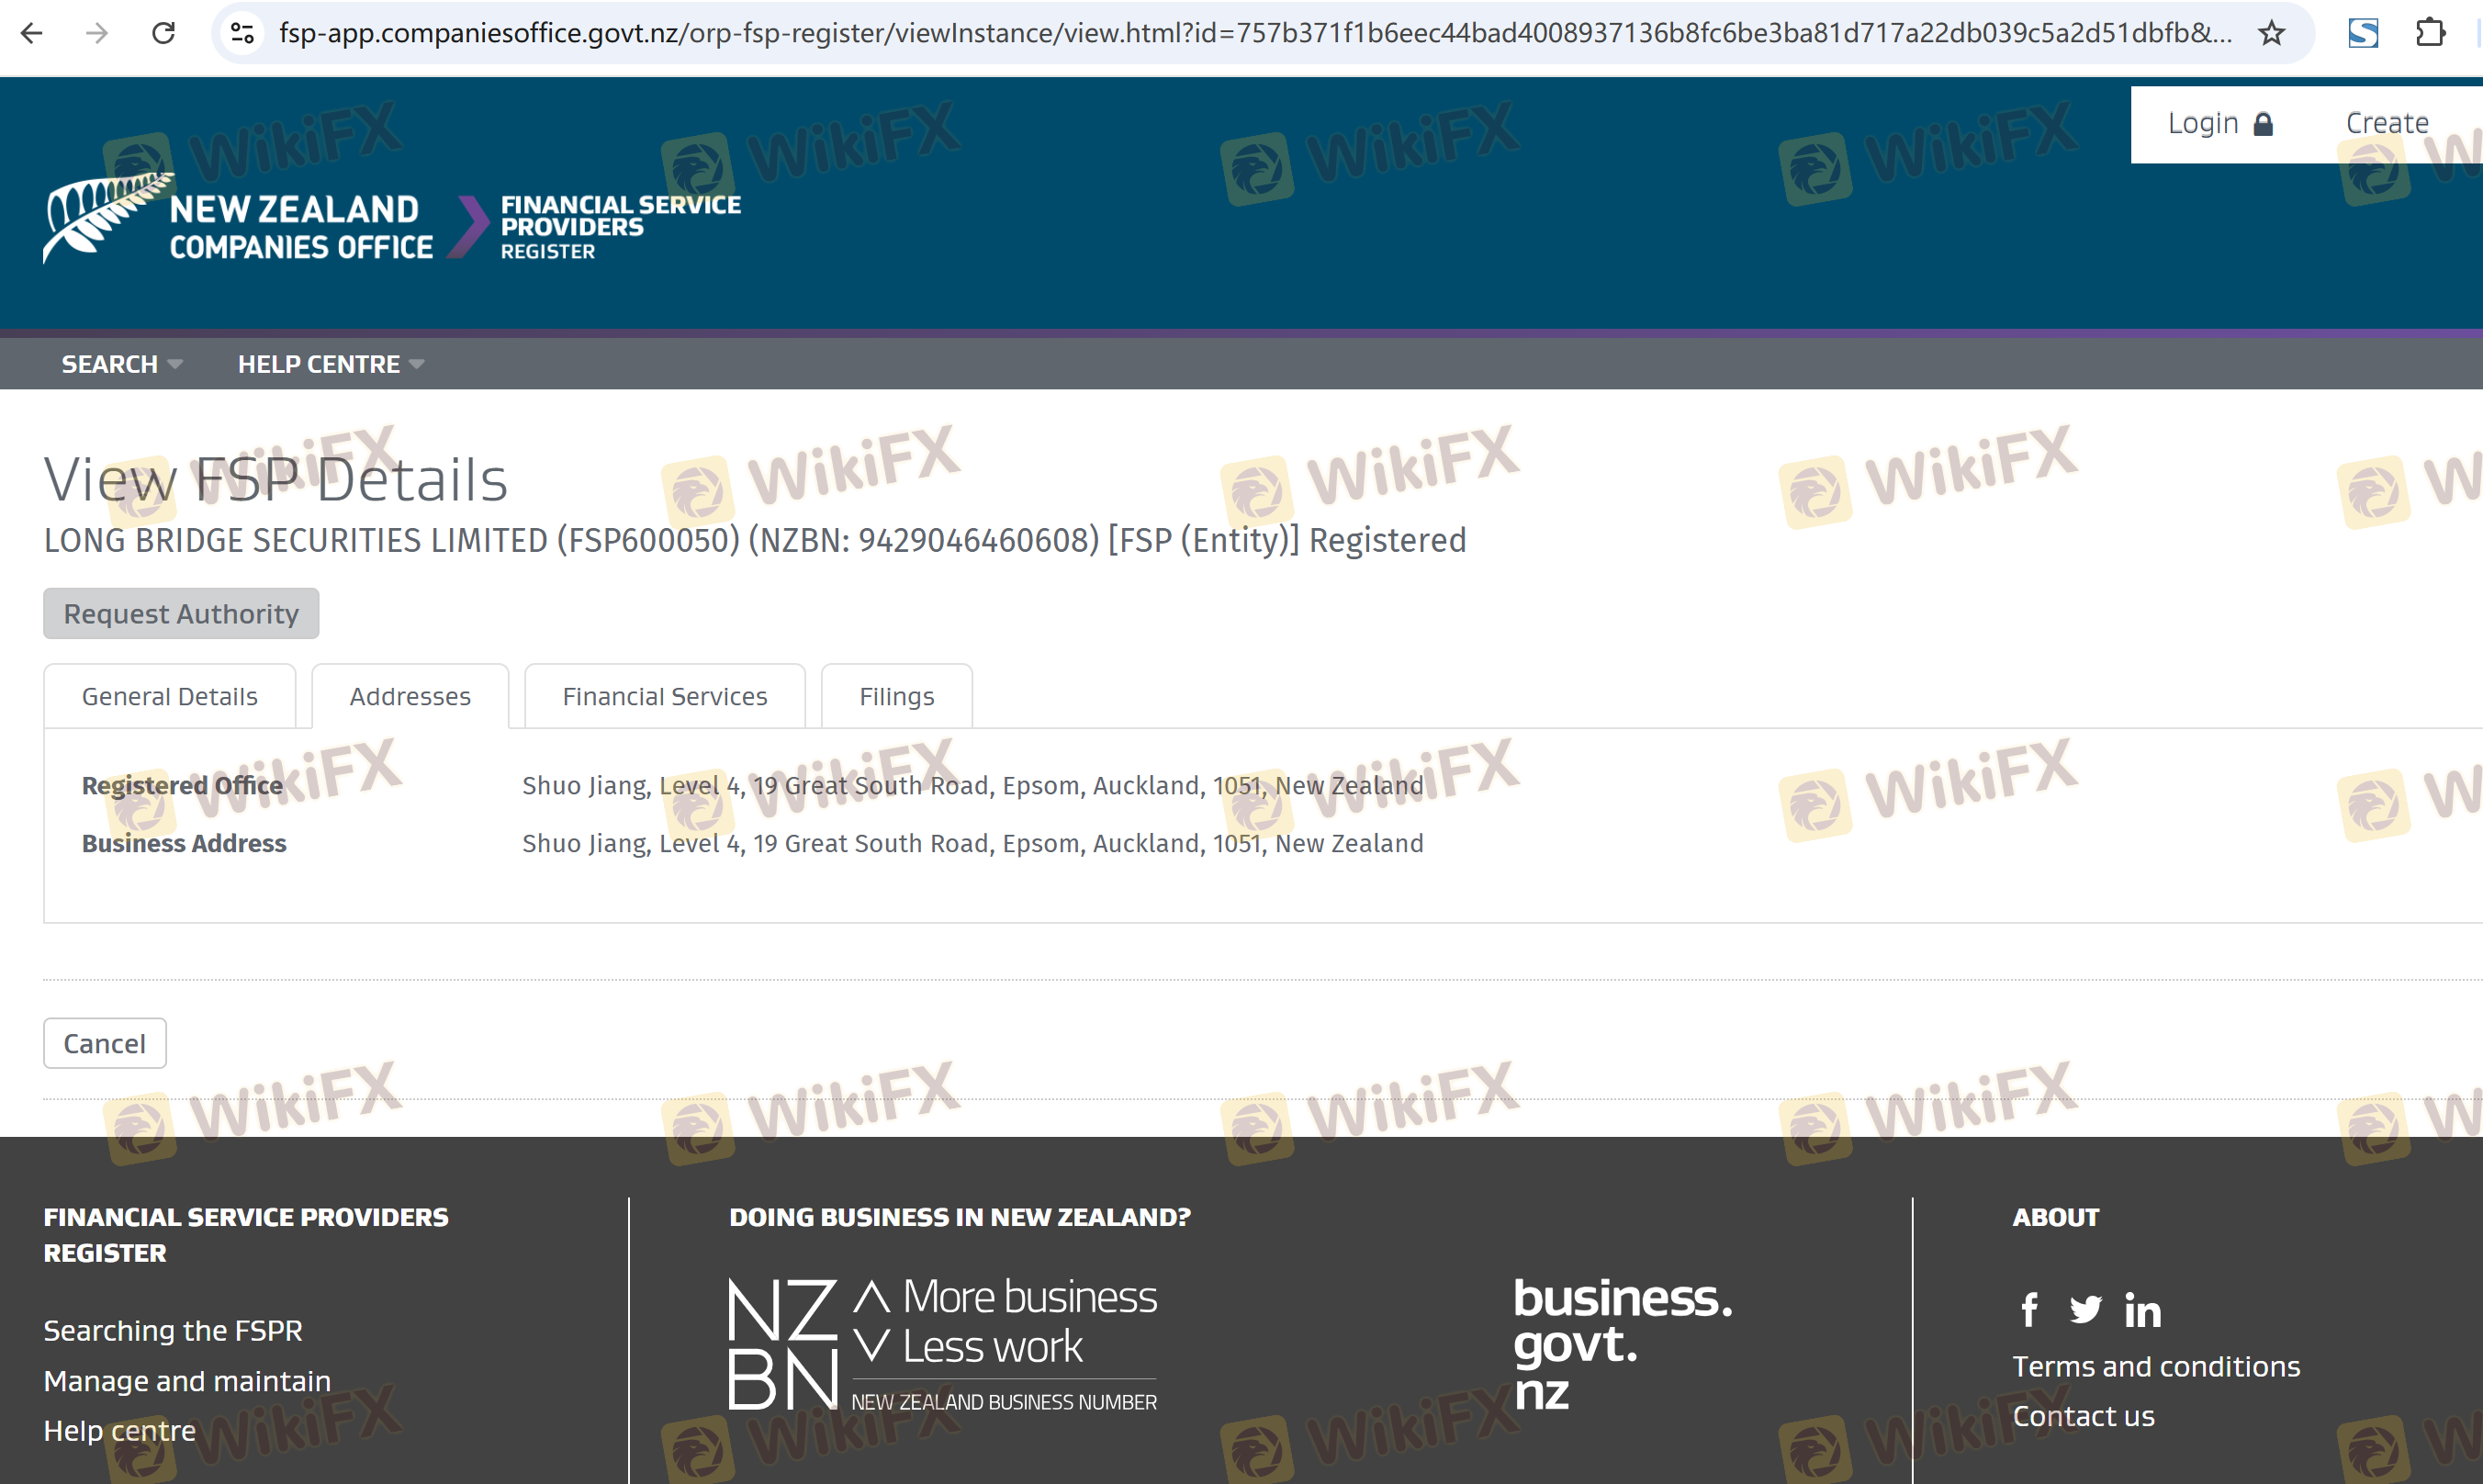Click the browser back arrow
2483x1484 pixels.
[x=32, y=33]
